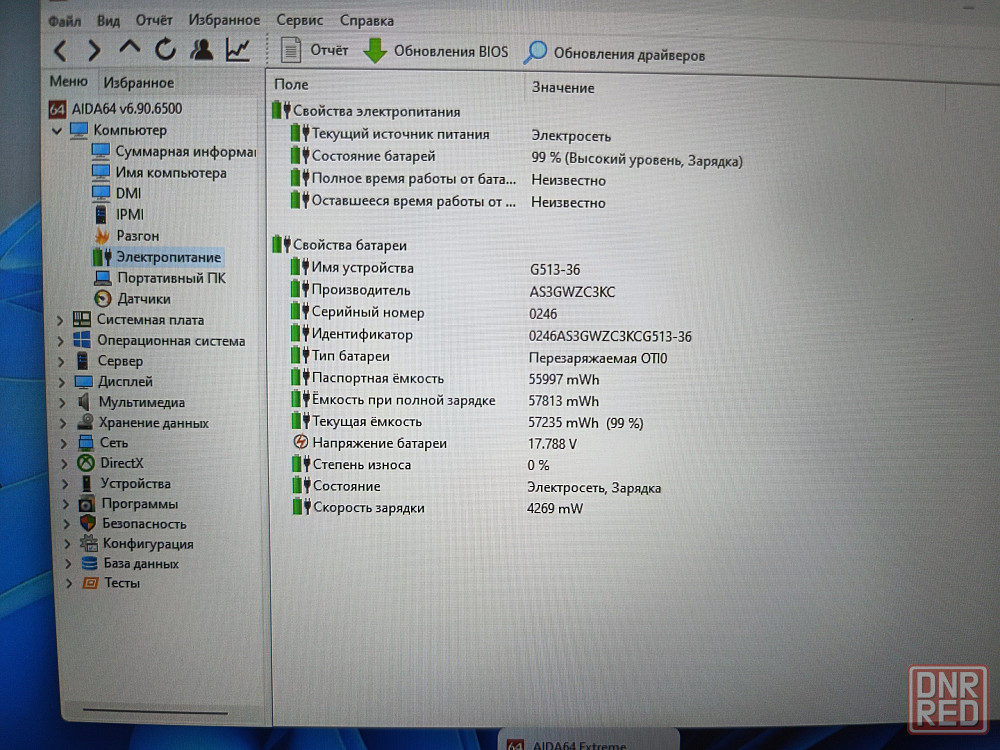Click the refresh icon in toolbar

[165, 49]
